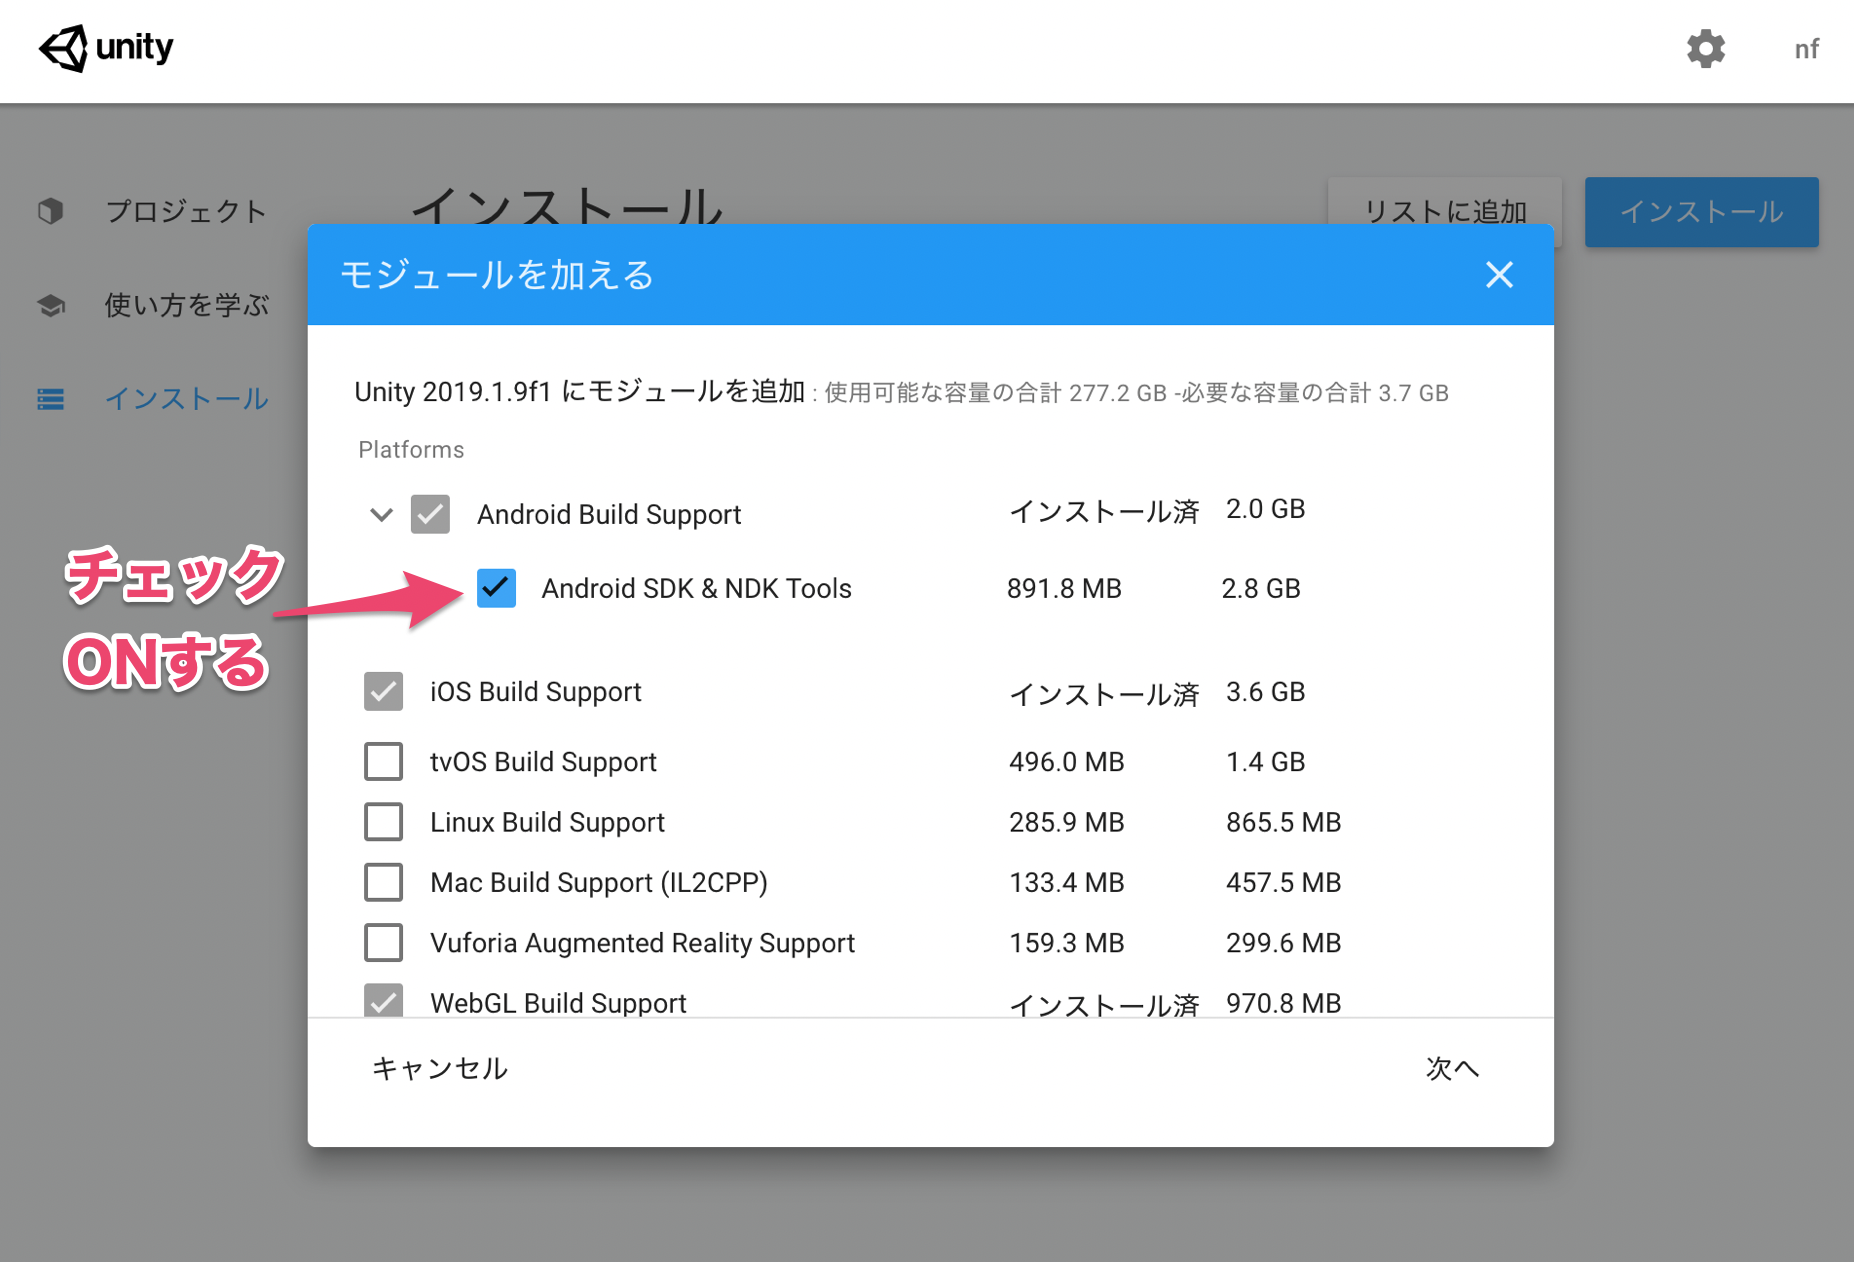Click the 使い方を学ぶ graduation cap icon
The image size is (1854, 1262).
click(51, 305)
